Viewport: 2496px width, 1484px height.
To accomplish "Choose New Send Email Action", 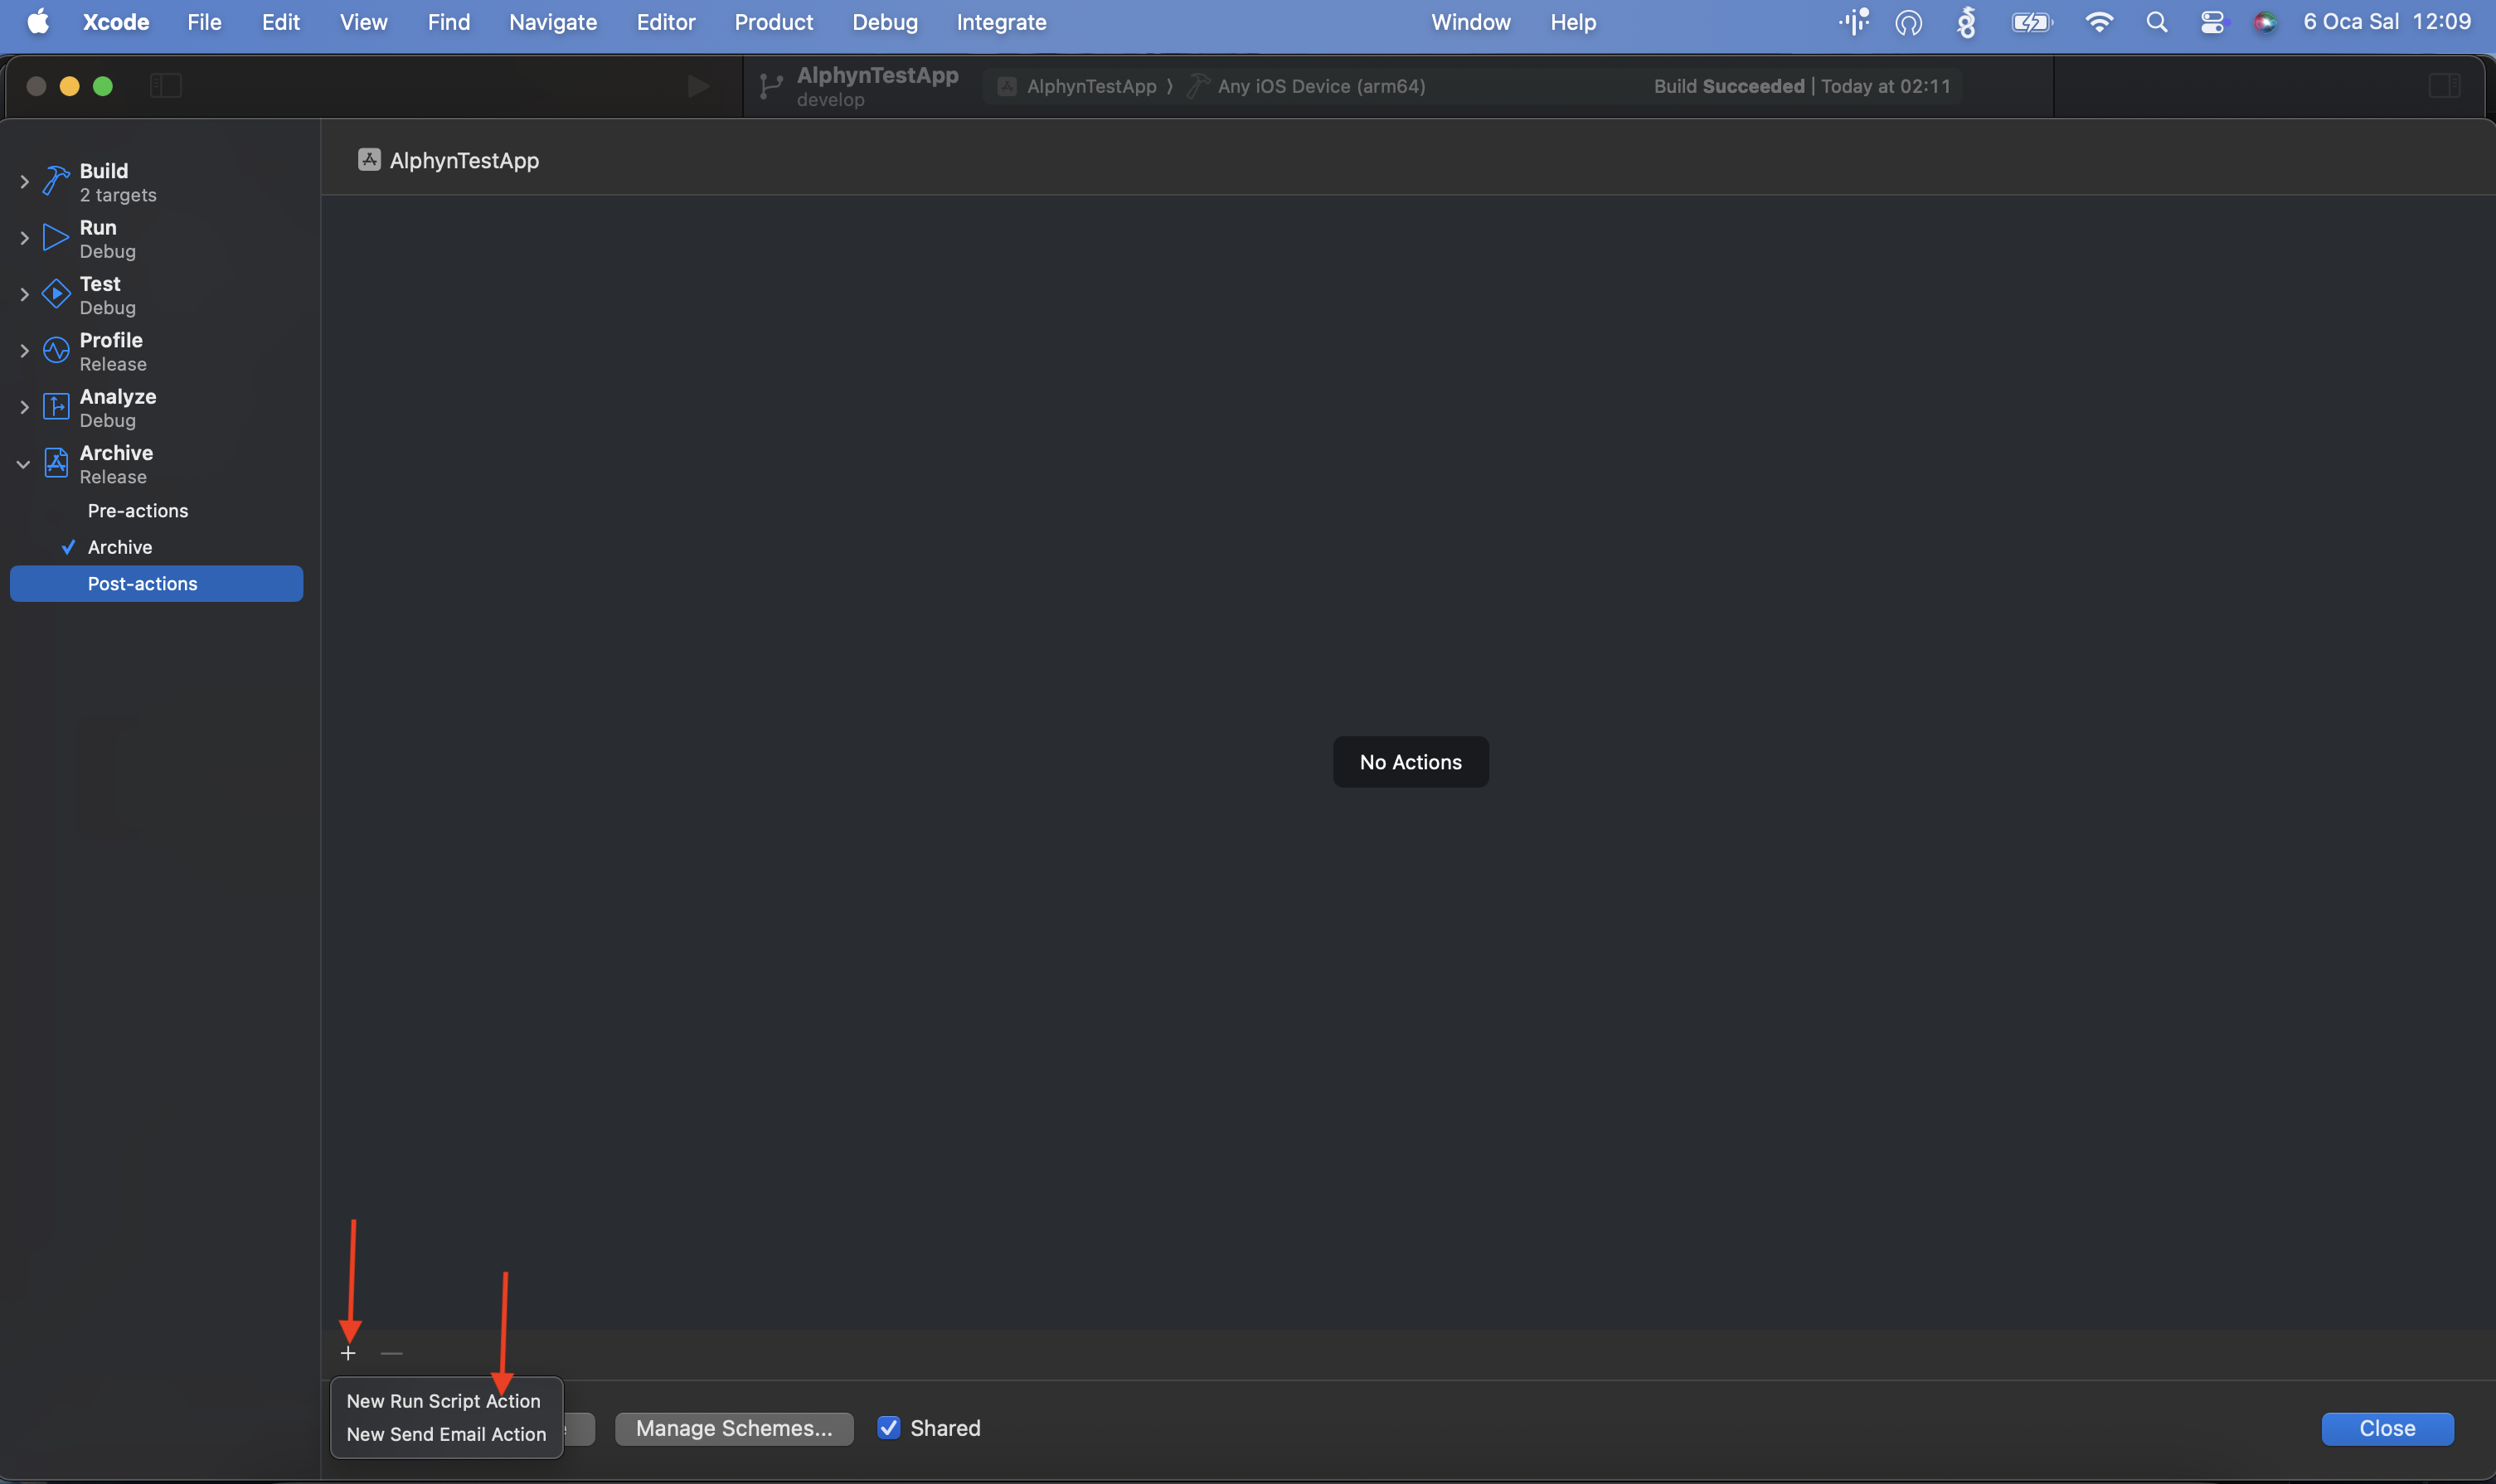I will (446, 1434).
